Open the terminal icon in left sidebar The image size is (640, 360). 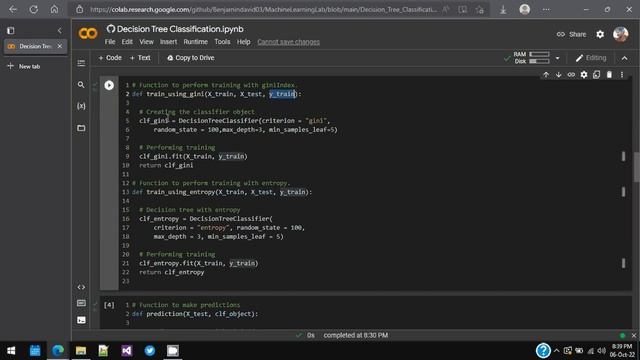pos(81,320)
